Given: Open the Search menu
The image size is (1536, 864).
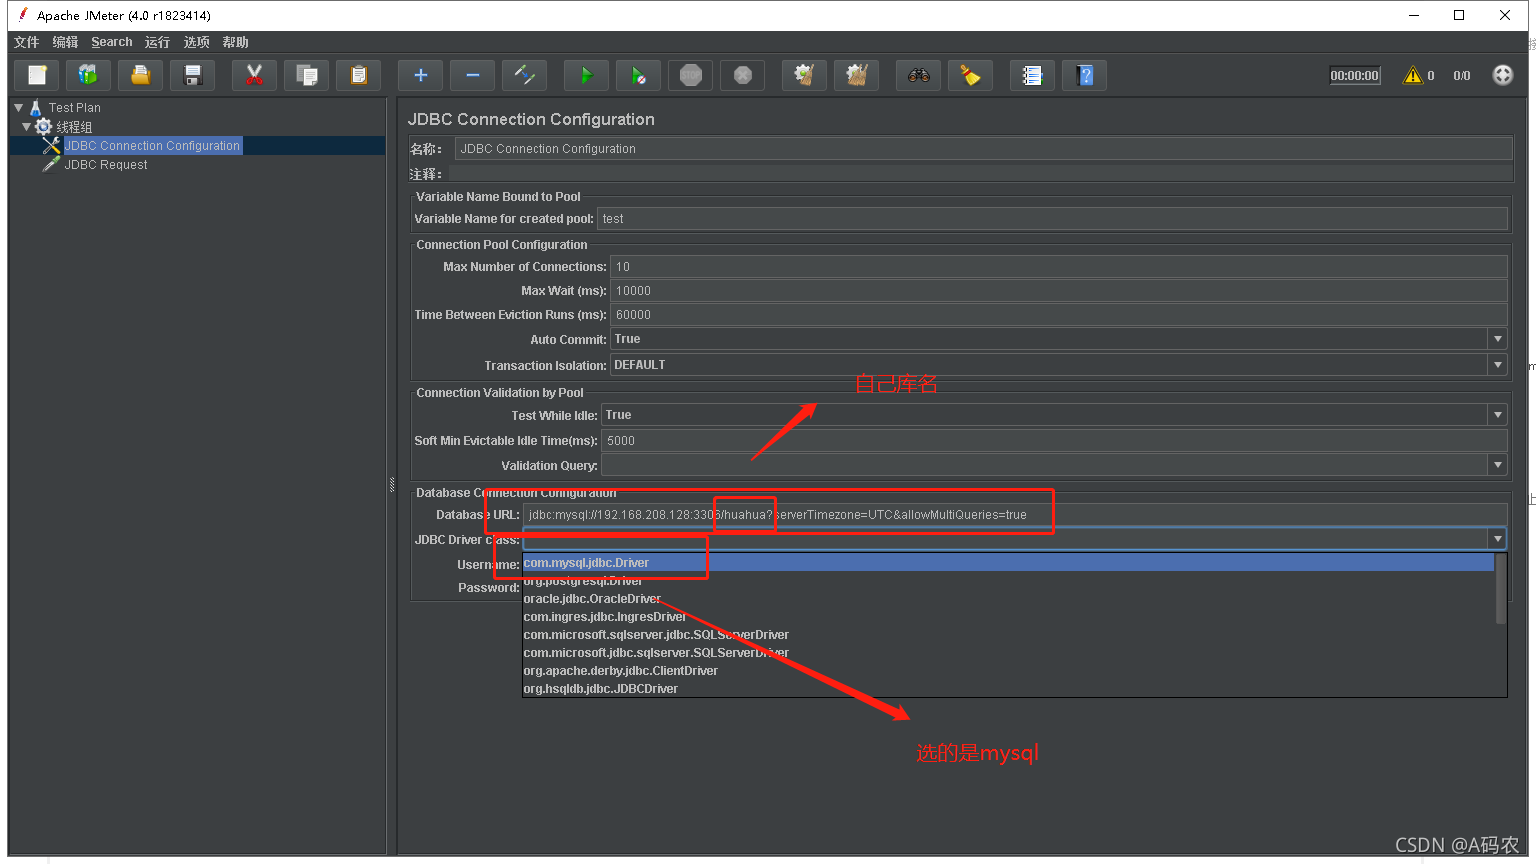Looking at the screenshot, I should click(x=112, y=42).
